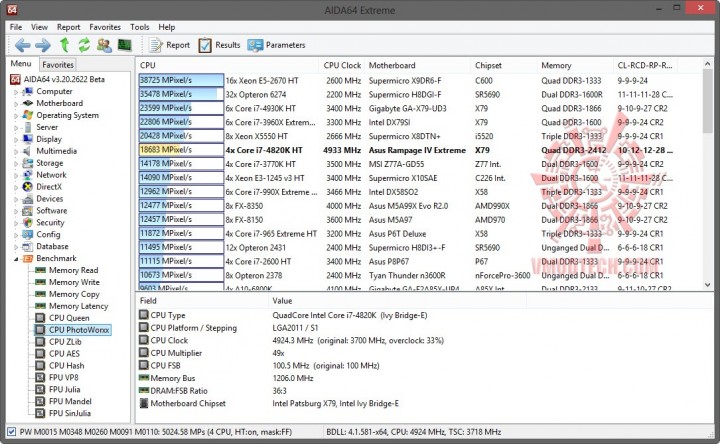Click the Operating System Windows flag icon
The image size is (720, 444).
pos(28,115)
